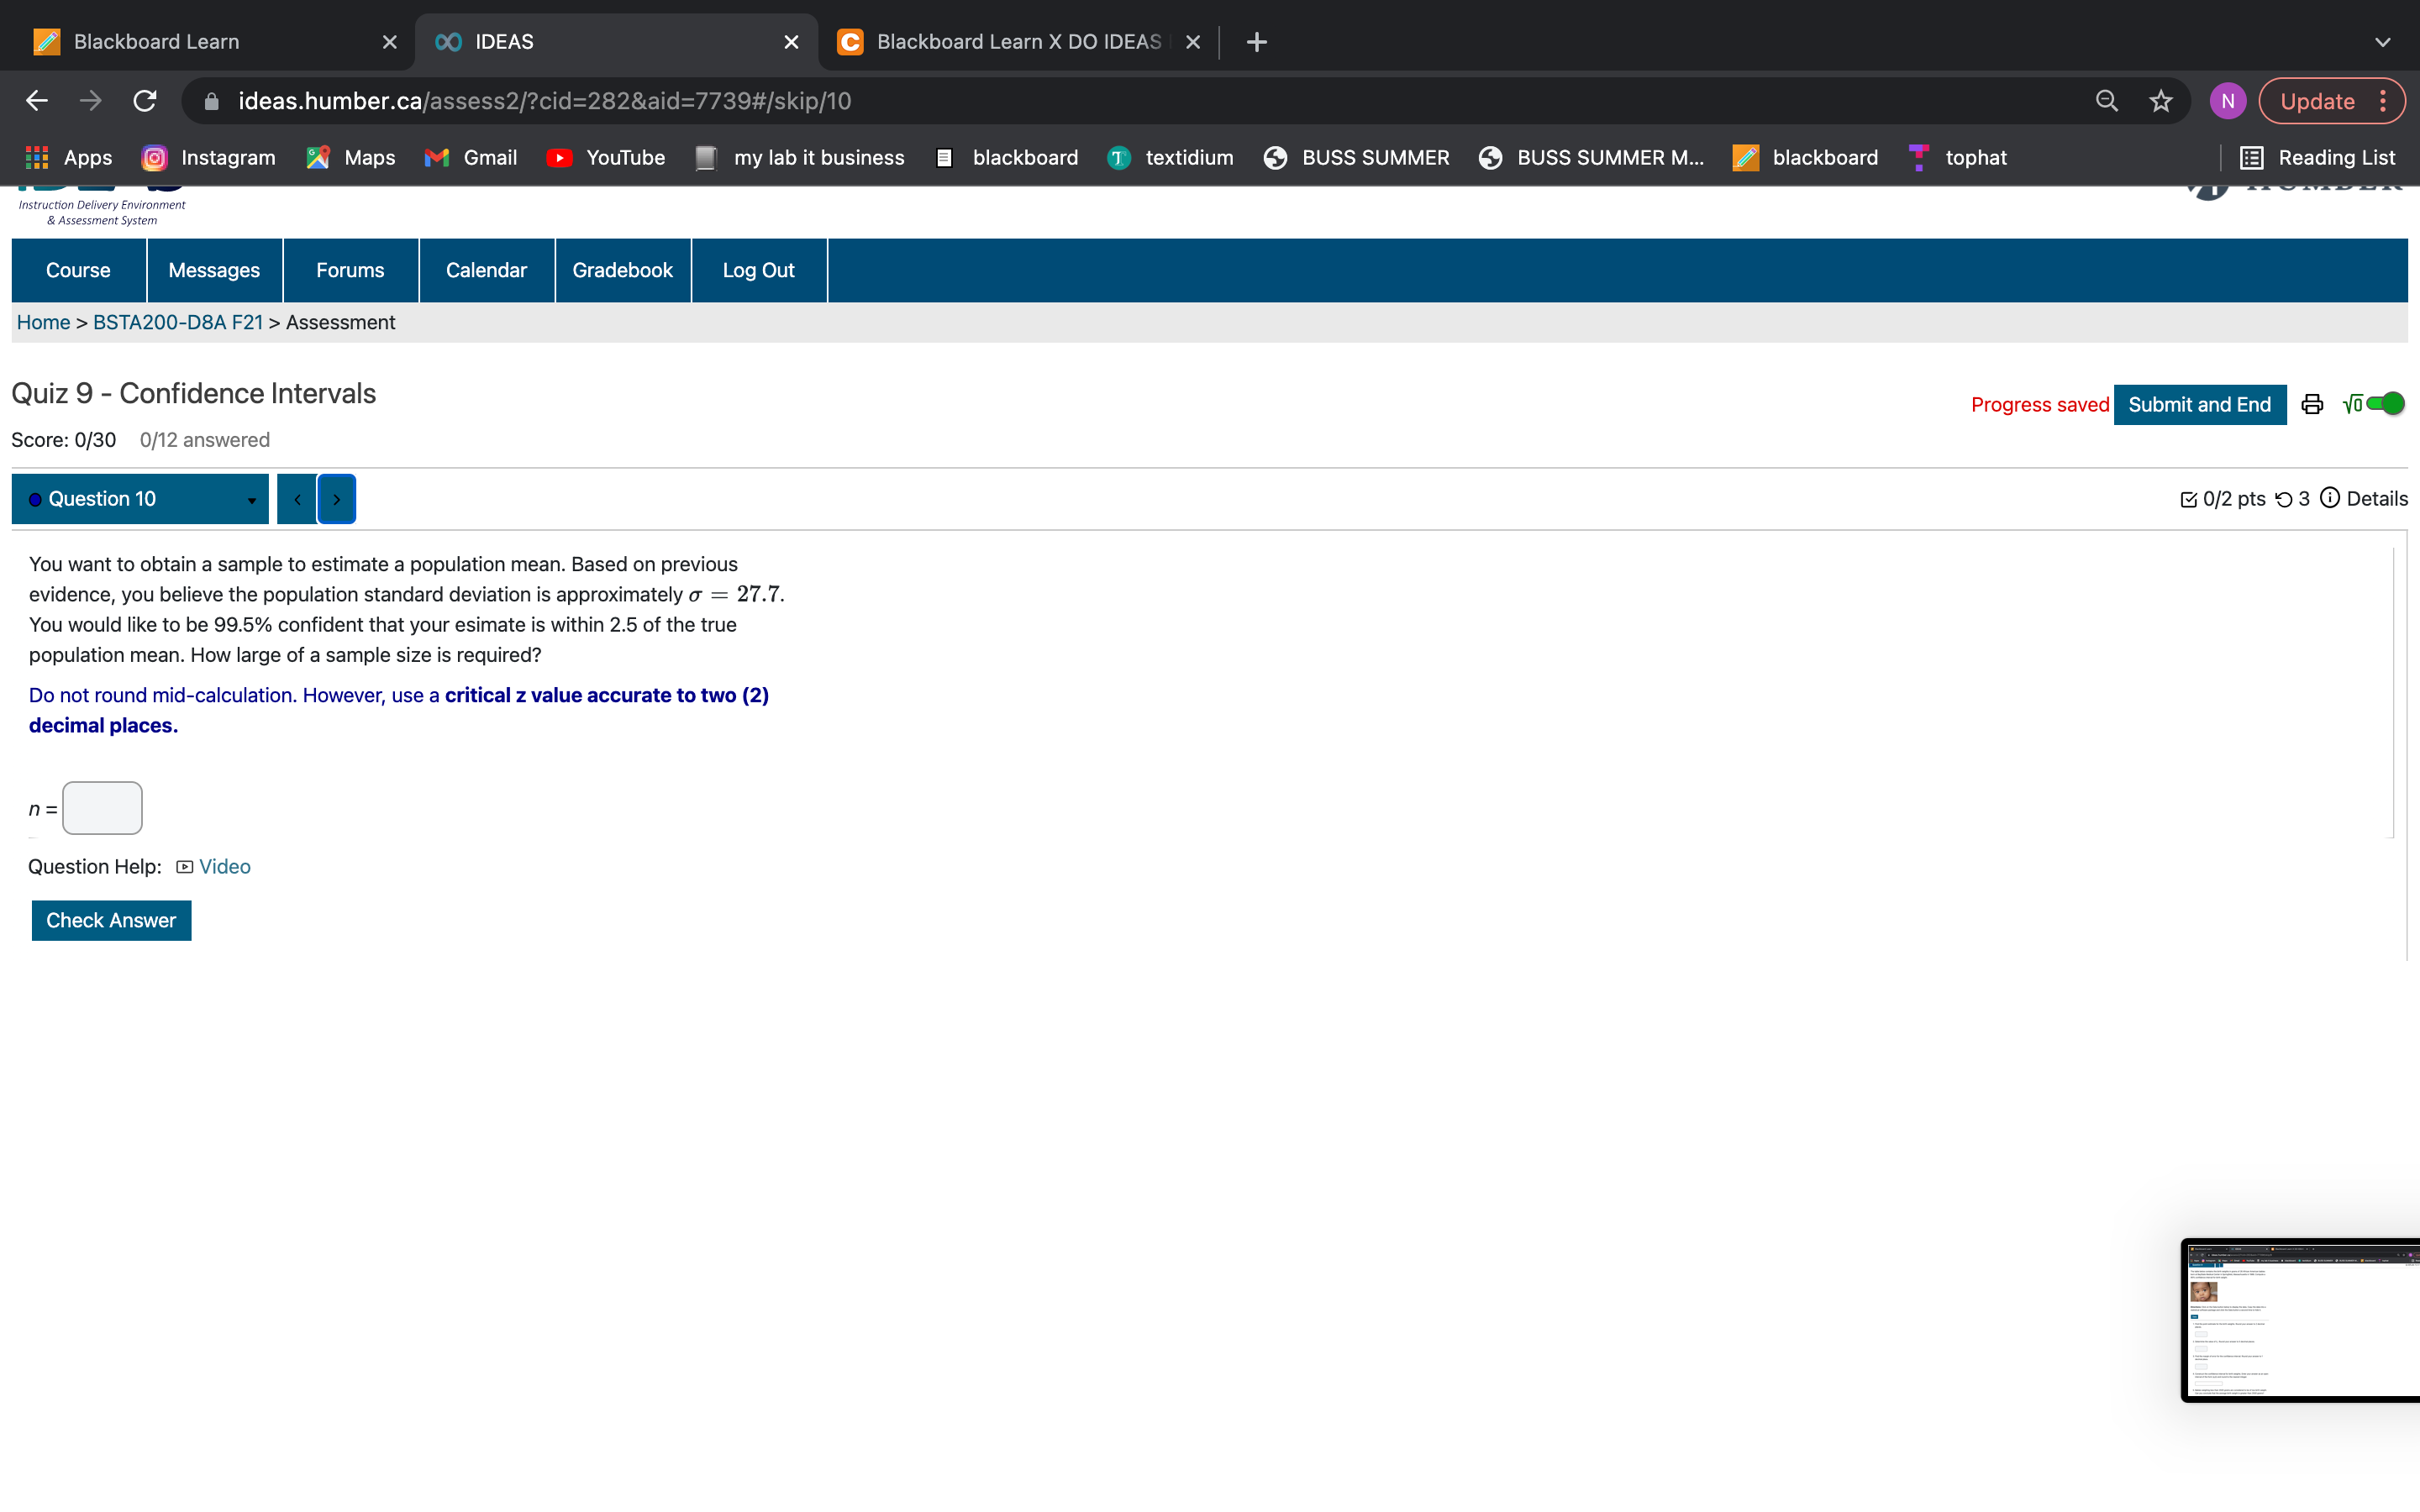
Task: Print the quiz using the printer icon
Action: coord(2312,404)
